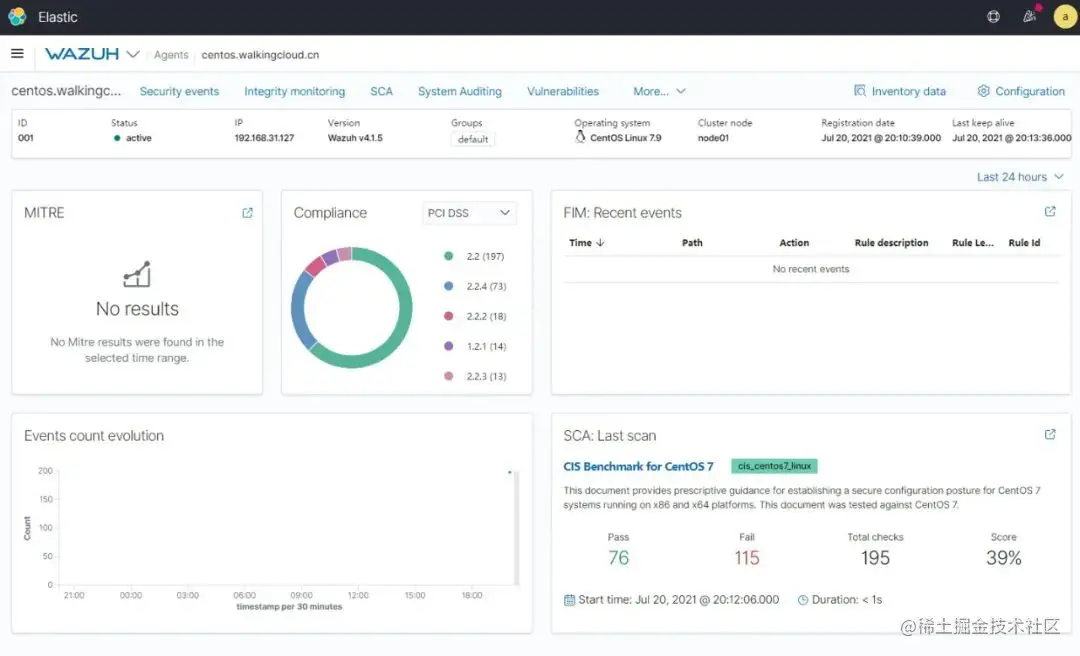Image resolution: width=1080 pixels, height=656 pixels.
Task: Click the Rule Id column header
Action: coord(1024,243)
